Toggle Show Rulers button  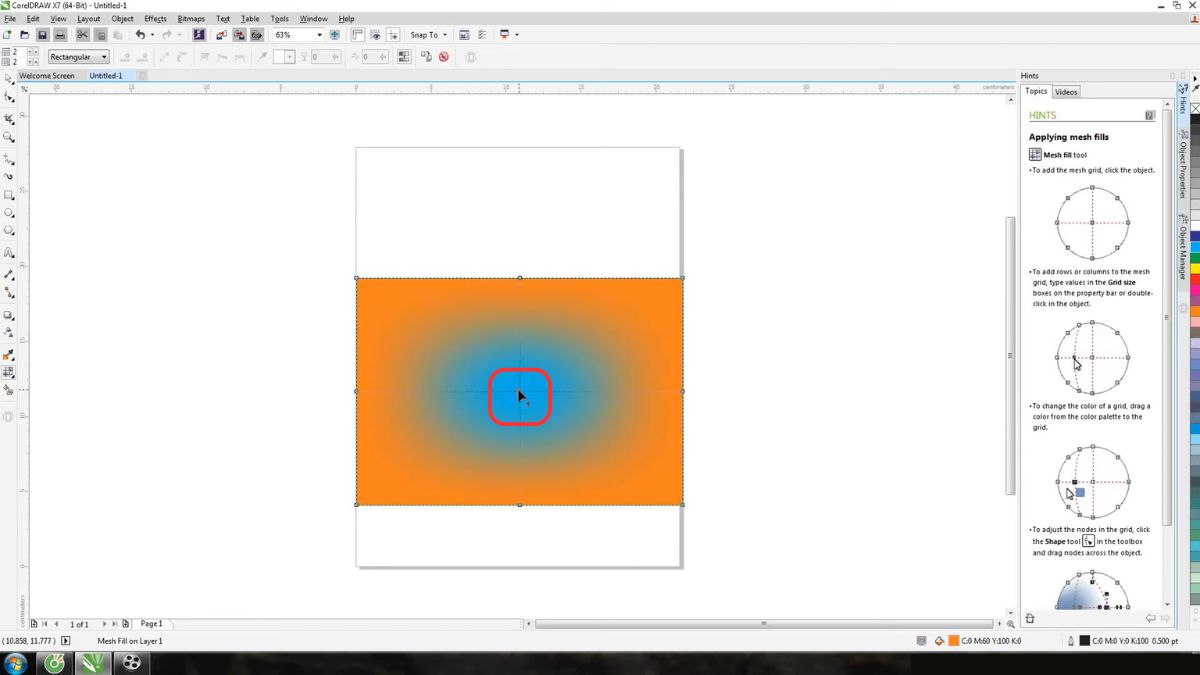[357, 35]
